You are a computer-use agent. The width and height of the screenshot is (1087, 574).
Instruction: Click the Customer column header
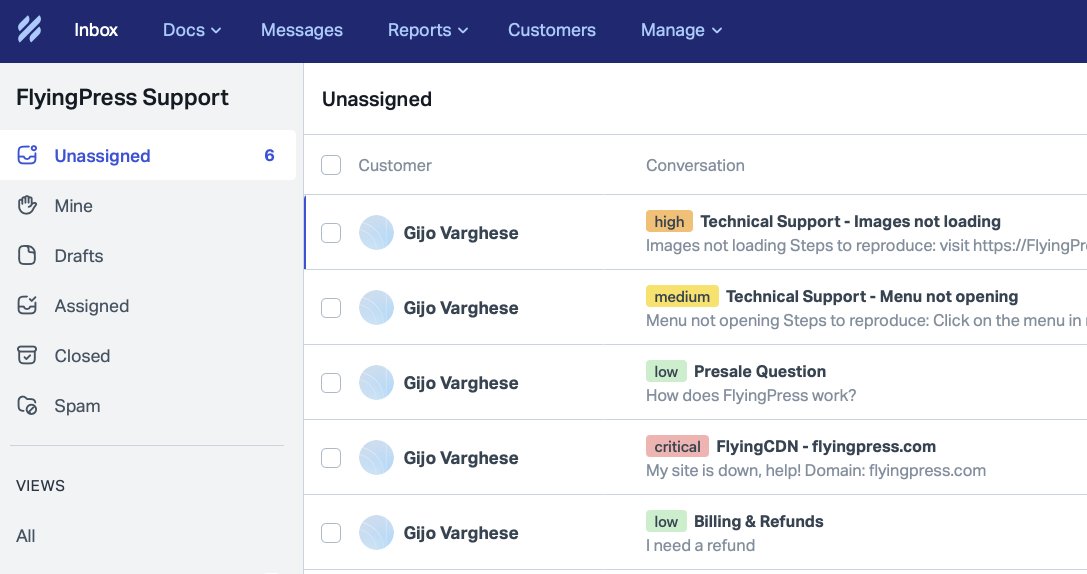click(x=394, y=165)
